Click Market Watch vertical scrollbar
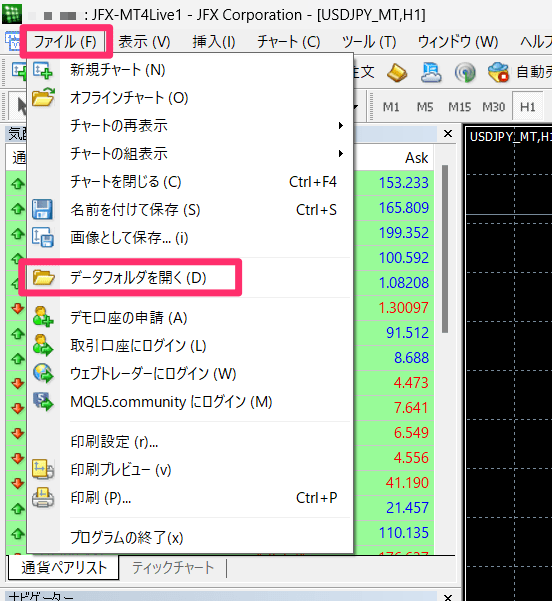Screen dimensions: 552x601 [445, 249]
